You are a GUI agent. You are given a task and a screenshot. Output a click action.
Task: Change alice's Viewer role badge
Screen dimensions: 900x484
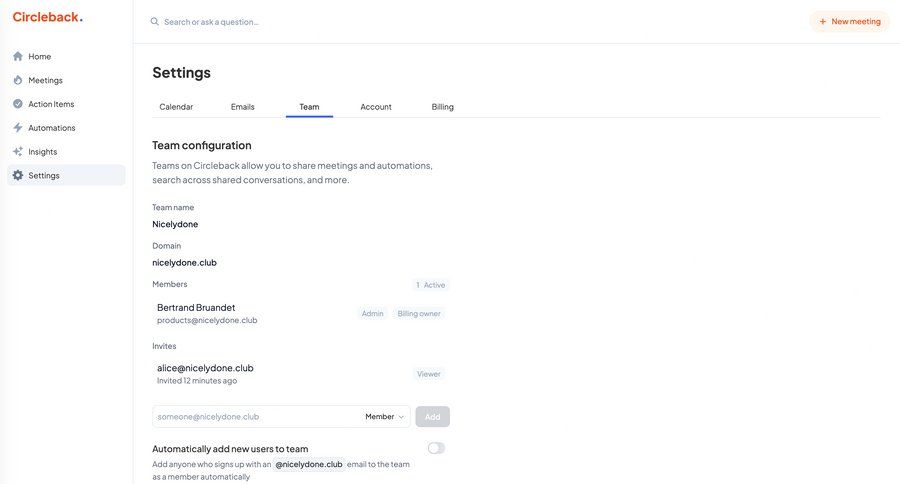click(429, 374)
